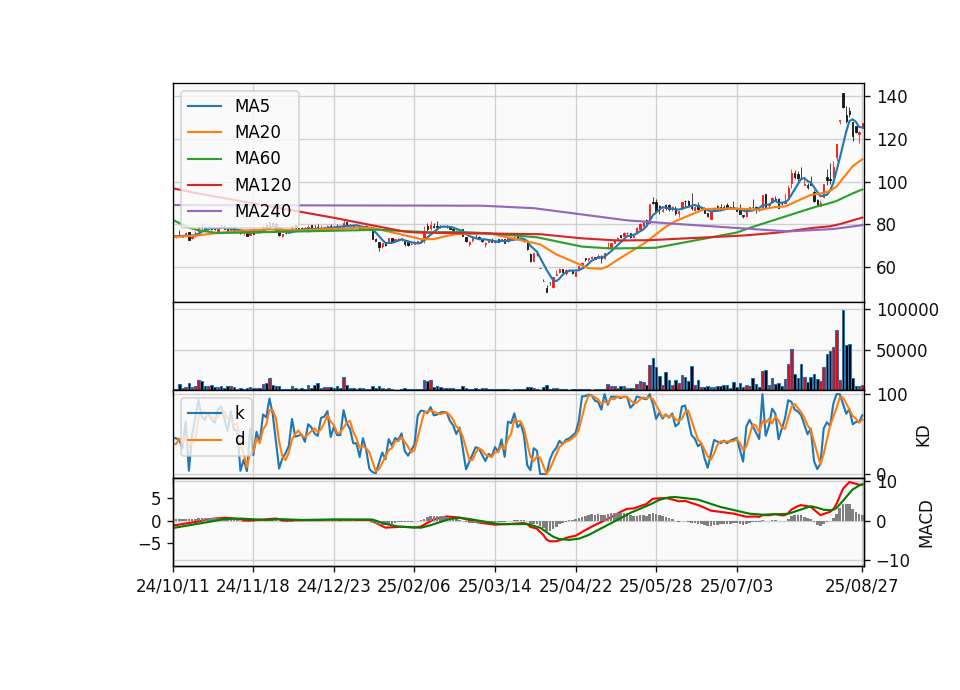
Task: Click the 24/12/23 date tick label
Action: (334, 586)
